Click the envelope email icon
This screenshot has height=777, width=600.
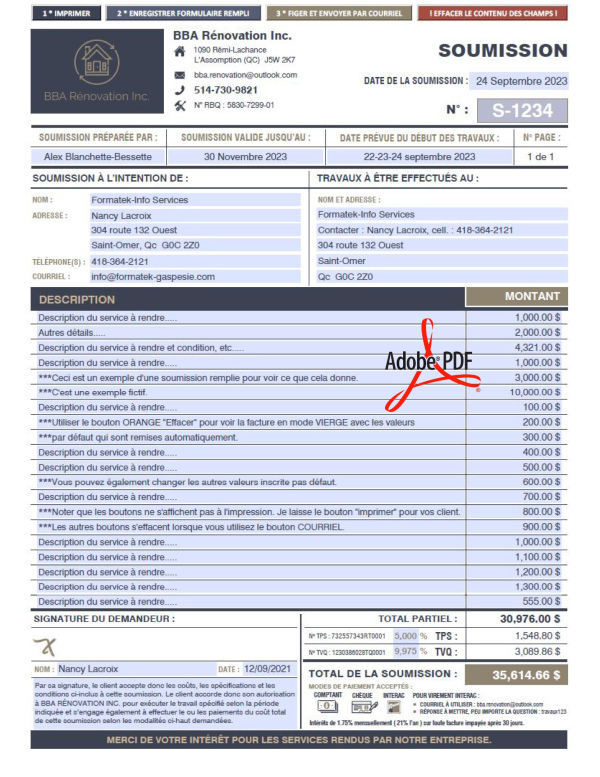[179, 75]
